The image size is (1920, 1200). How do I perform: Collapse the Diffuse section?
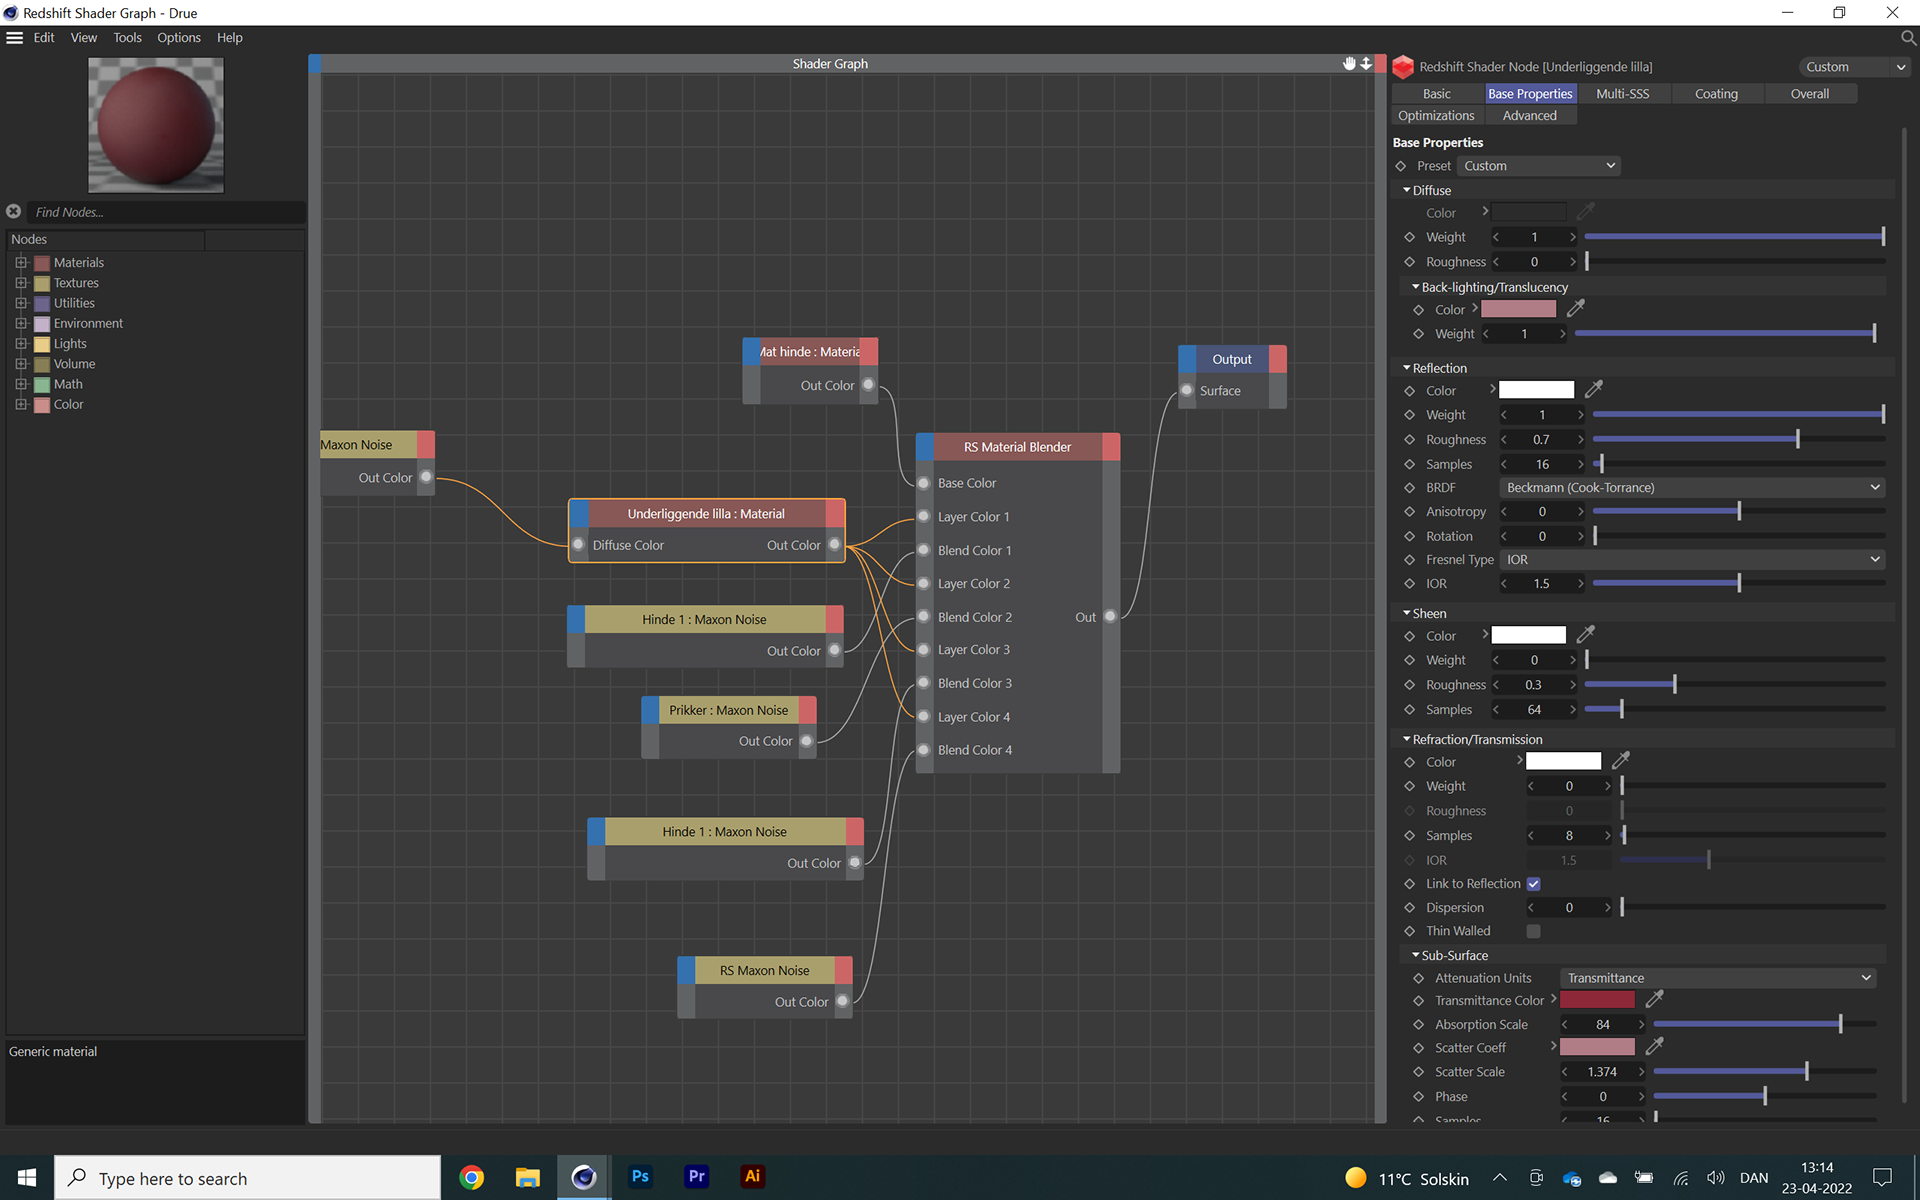(1407, 190)
